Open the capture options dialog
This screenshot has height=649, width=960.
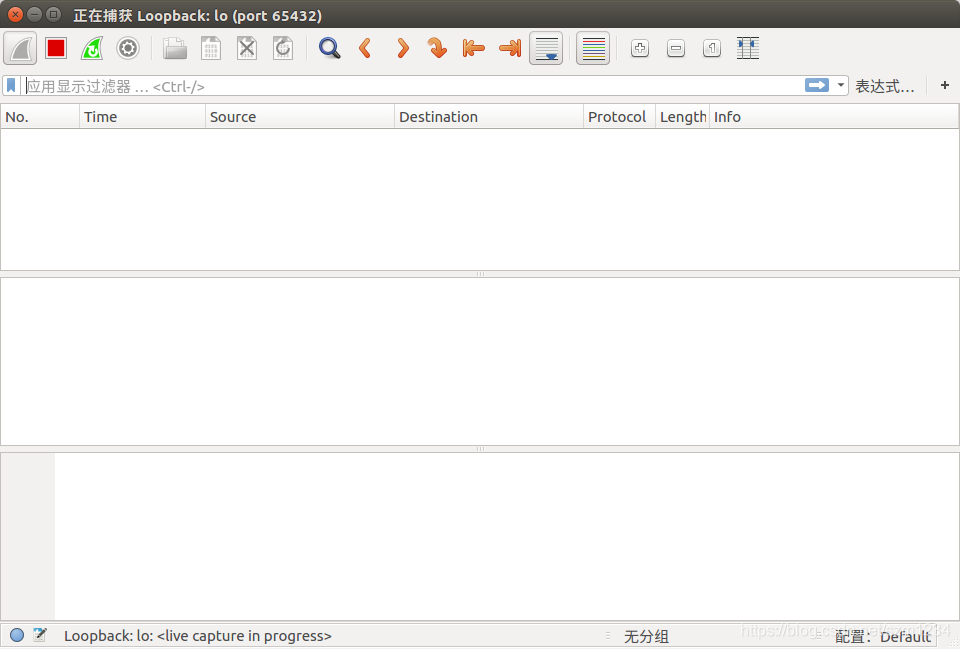pyautogui.click(x=128, y=48)
